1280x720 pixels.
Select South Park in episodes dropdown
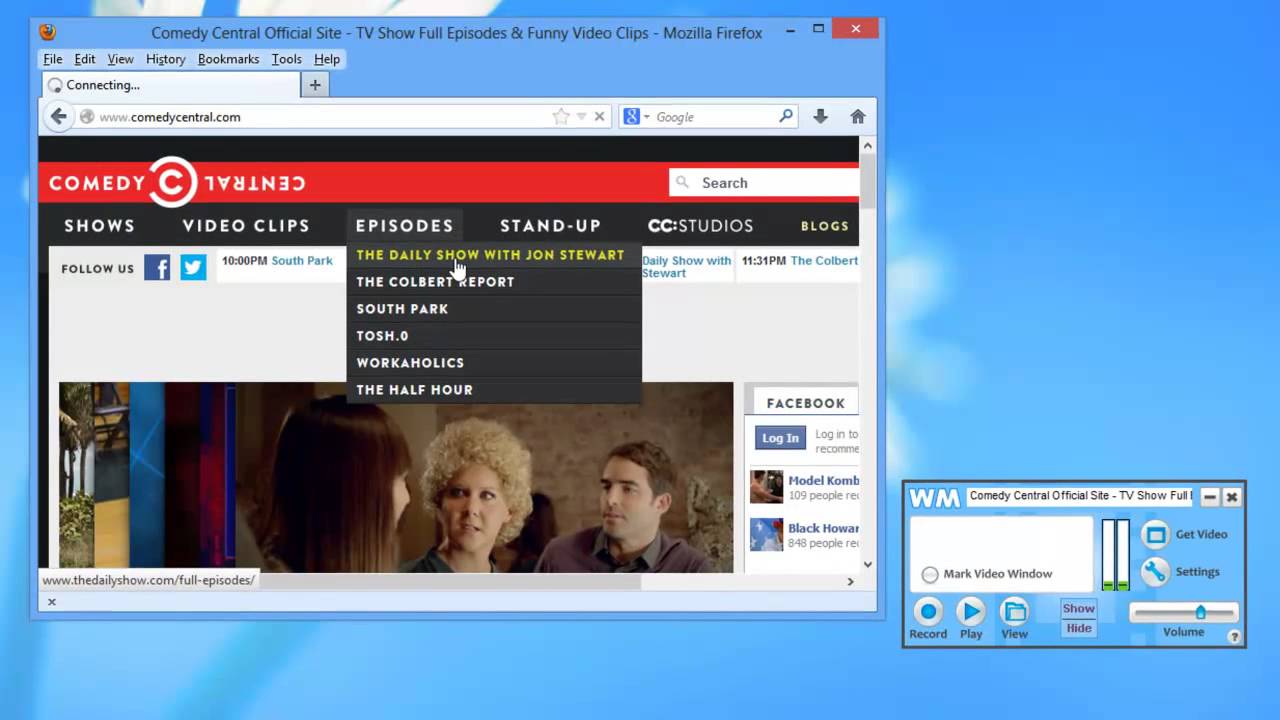[494, 309]
